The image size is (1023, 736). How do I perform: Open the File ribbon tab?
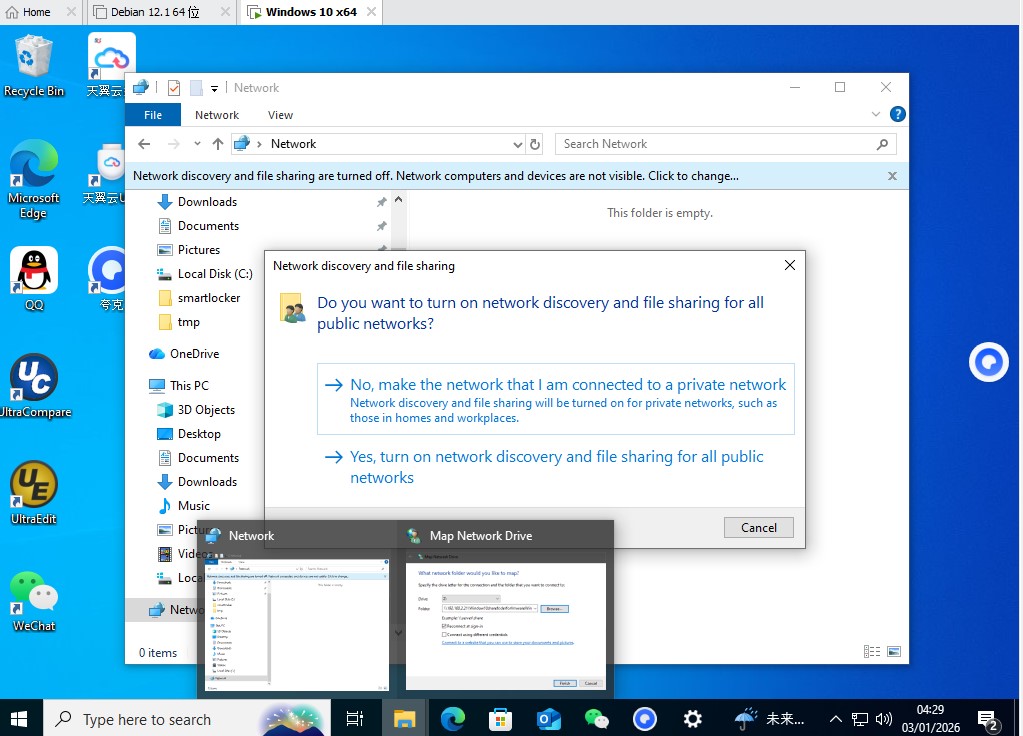[153, 115]
